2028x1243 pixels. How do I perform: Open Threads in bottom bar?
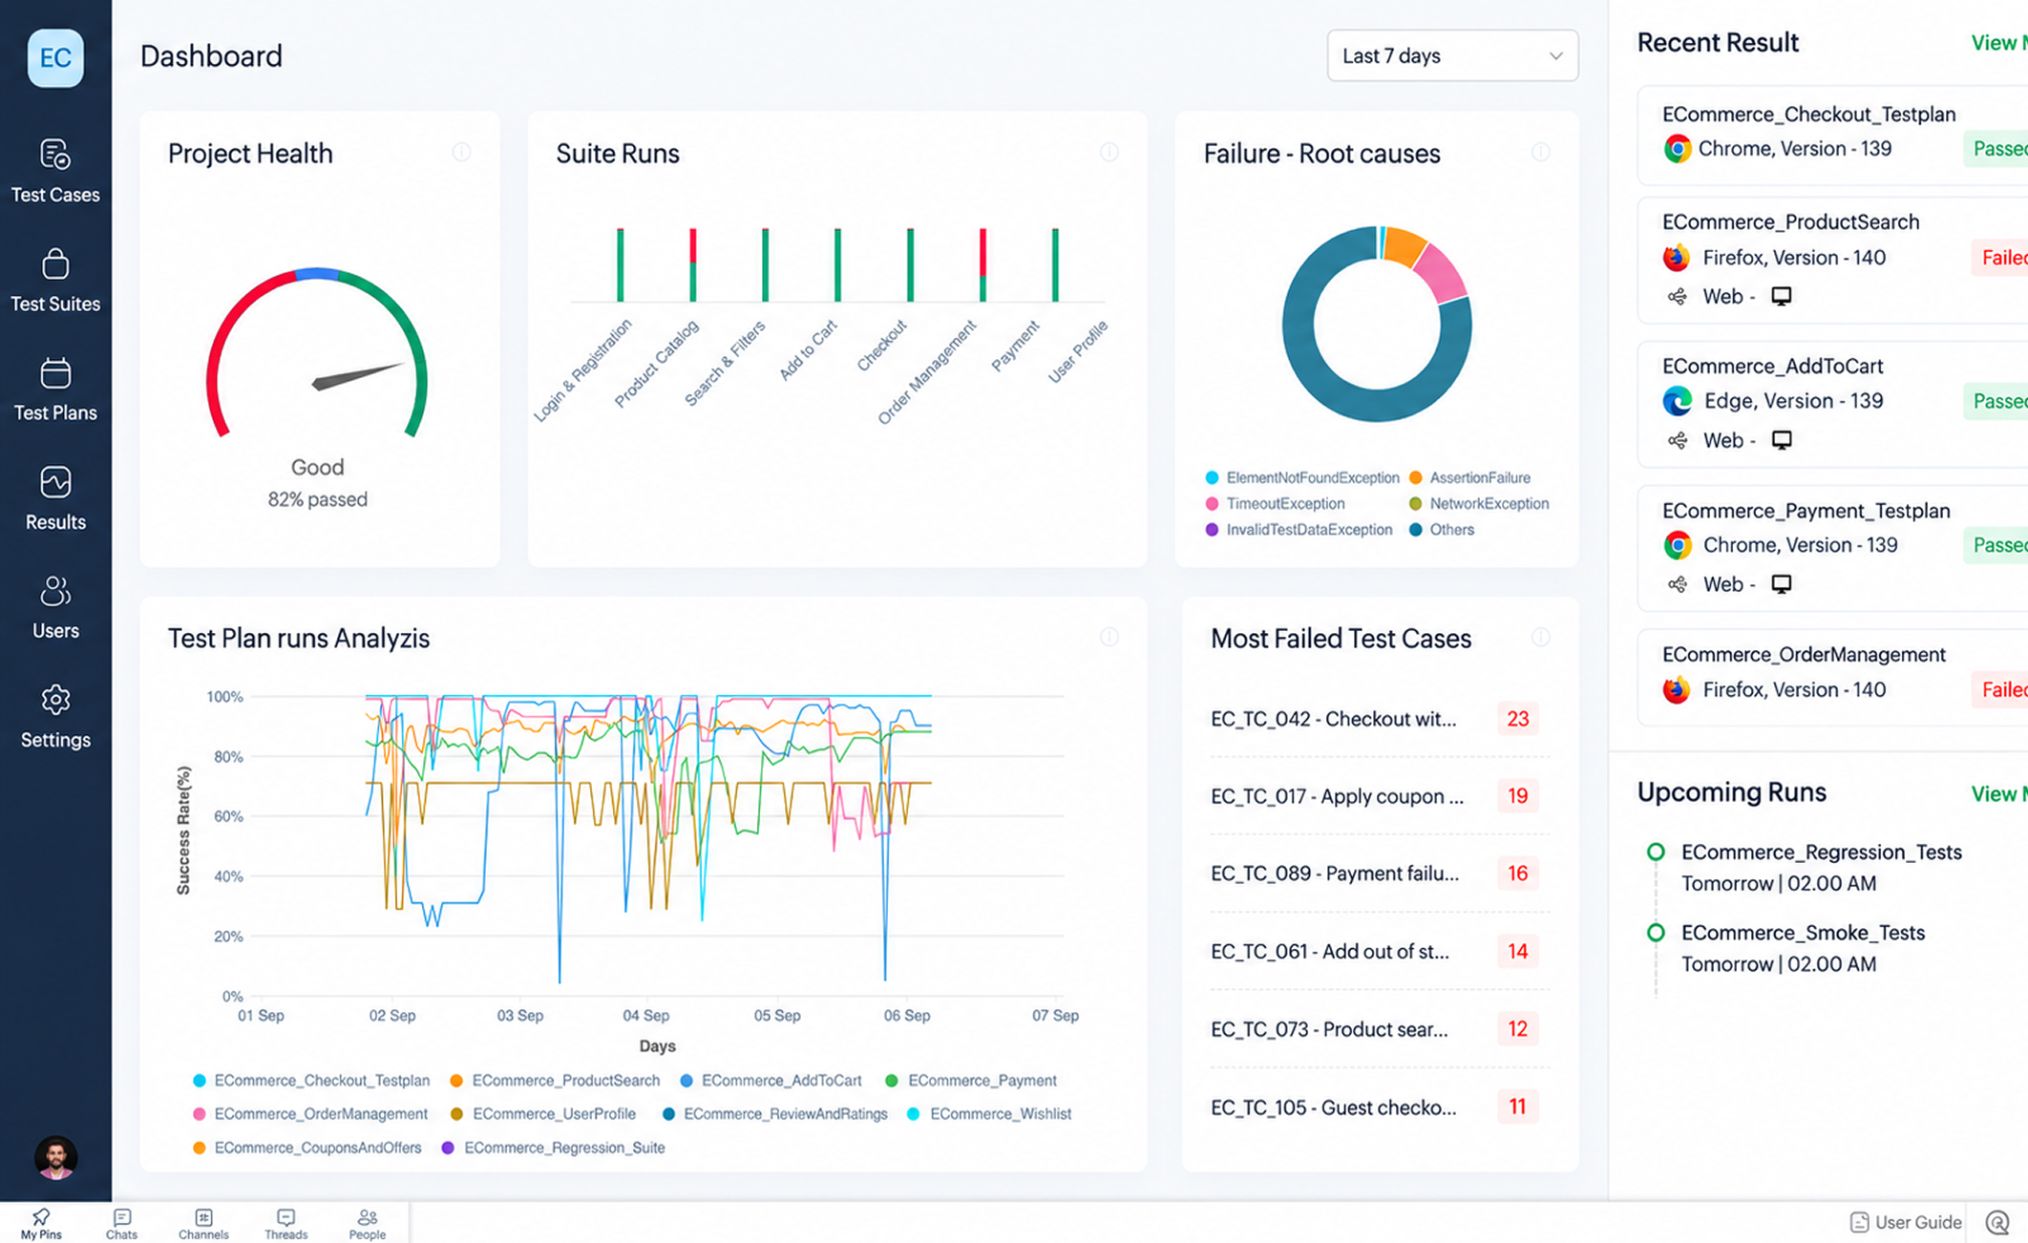(286, 1223)
